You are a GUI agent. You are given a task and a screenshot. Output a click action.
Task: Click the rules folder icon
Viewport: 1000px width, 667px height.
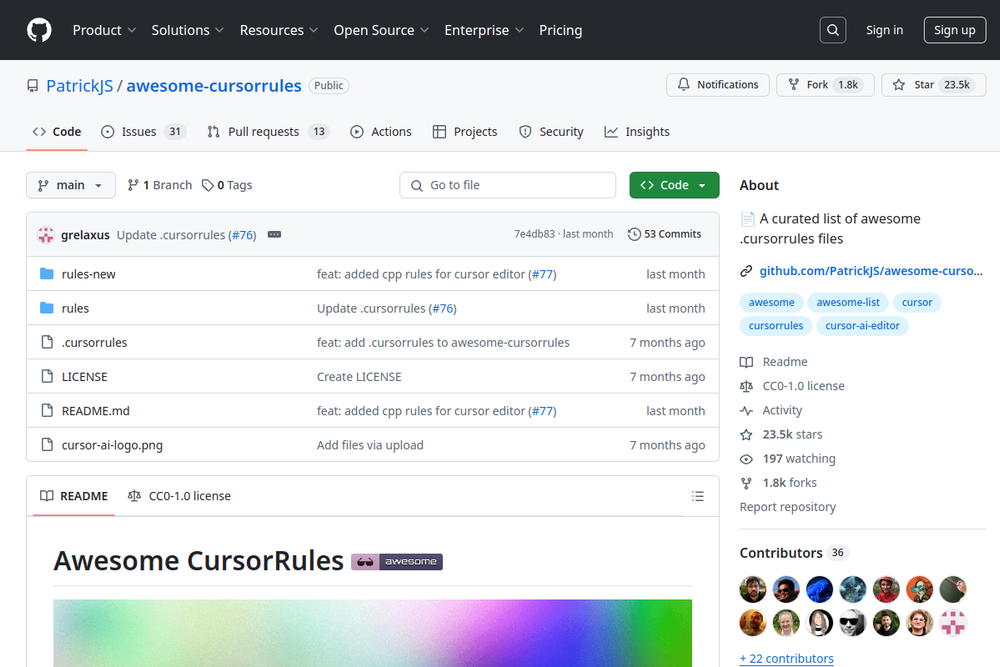pos(47,308)
